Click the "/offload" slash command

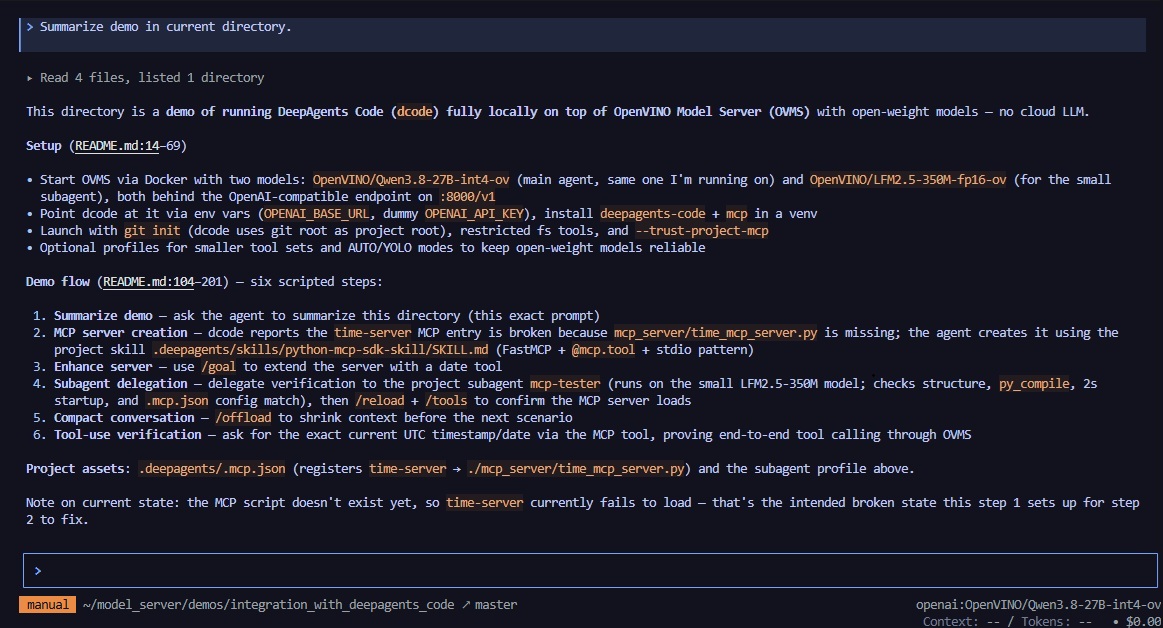243,417
